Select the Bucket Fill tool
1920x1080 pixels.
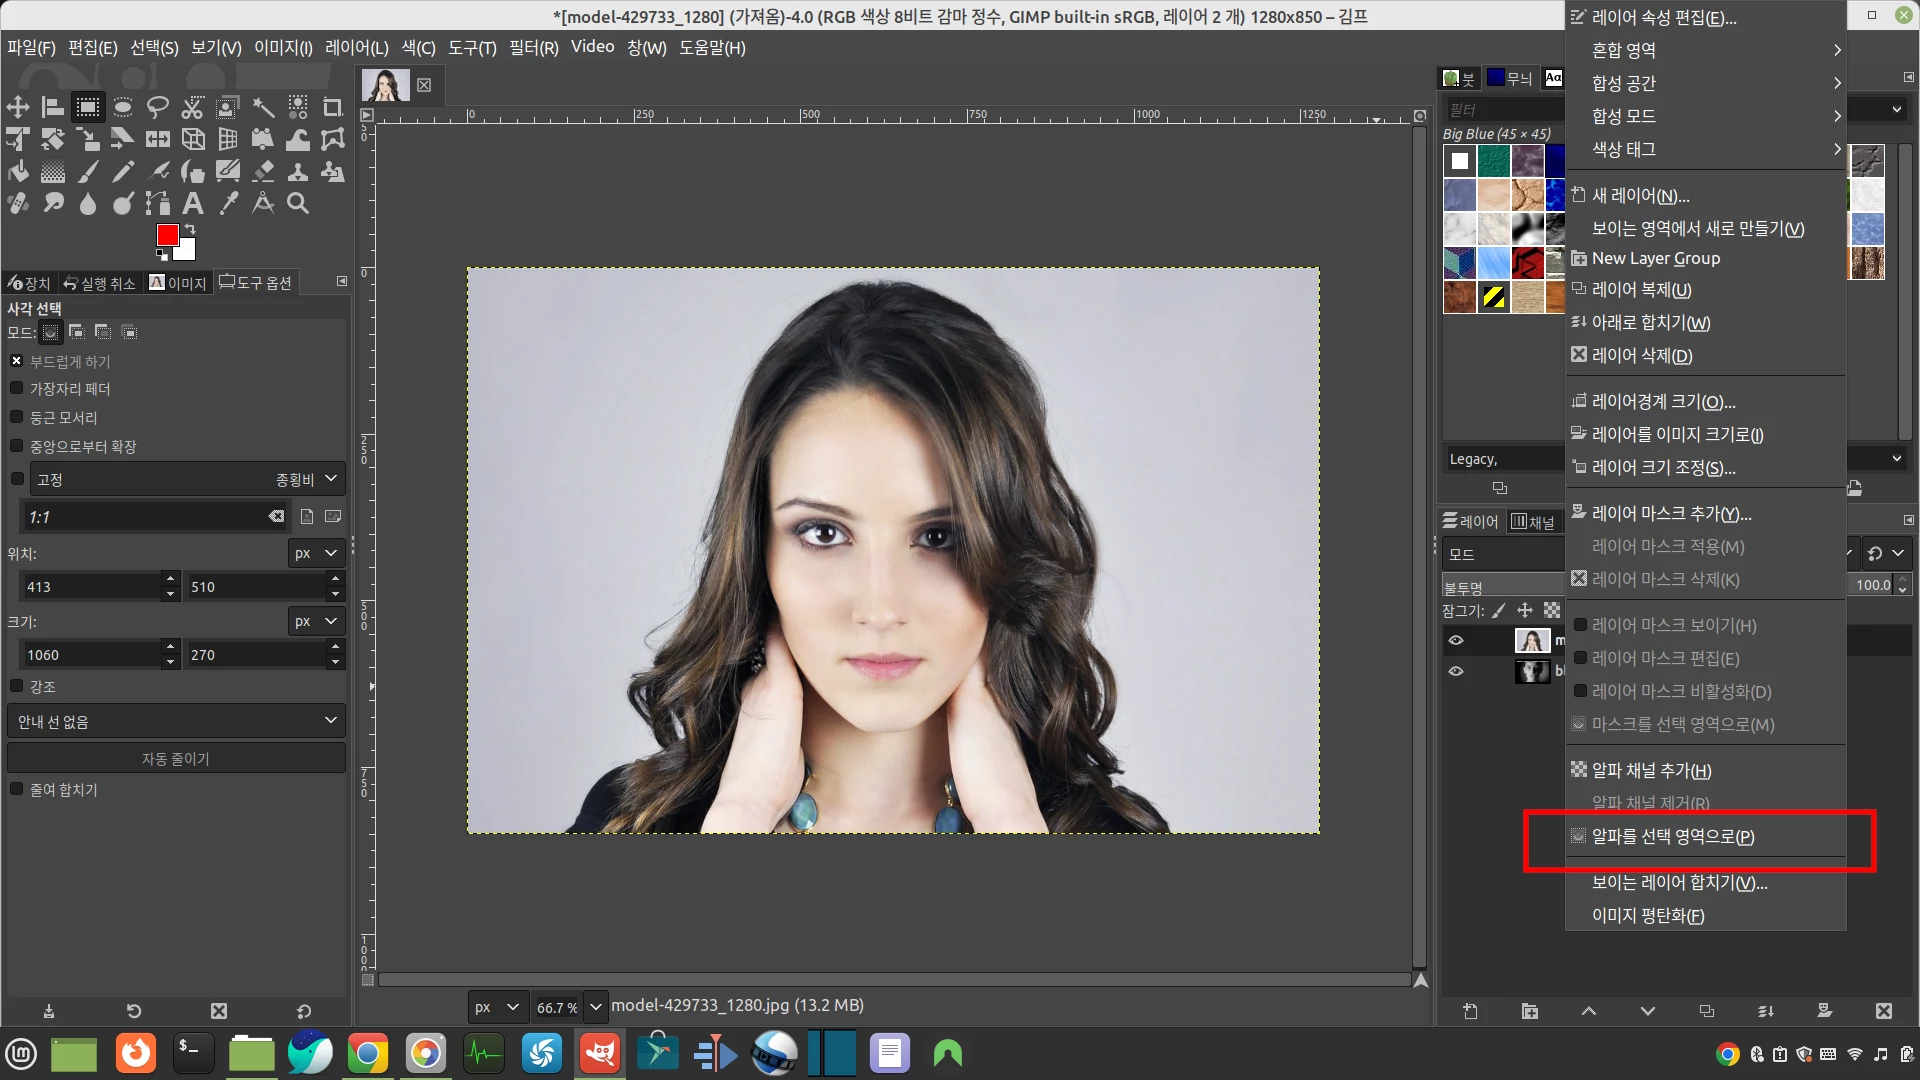click(x=18, y=172)
